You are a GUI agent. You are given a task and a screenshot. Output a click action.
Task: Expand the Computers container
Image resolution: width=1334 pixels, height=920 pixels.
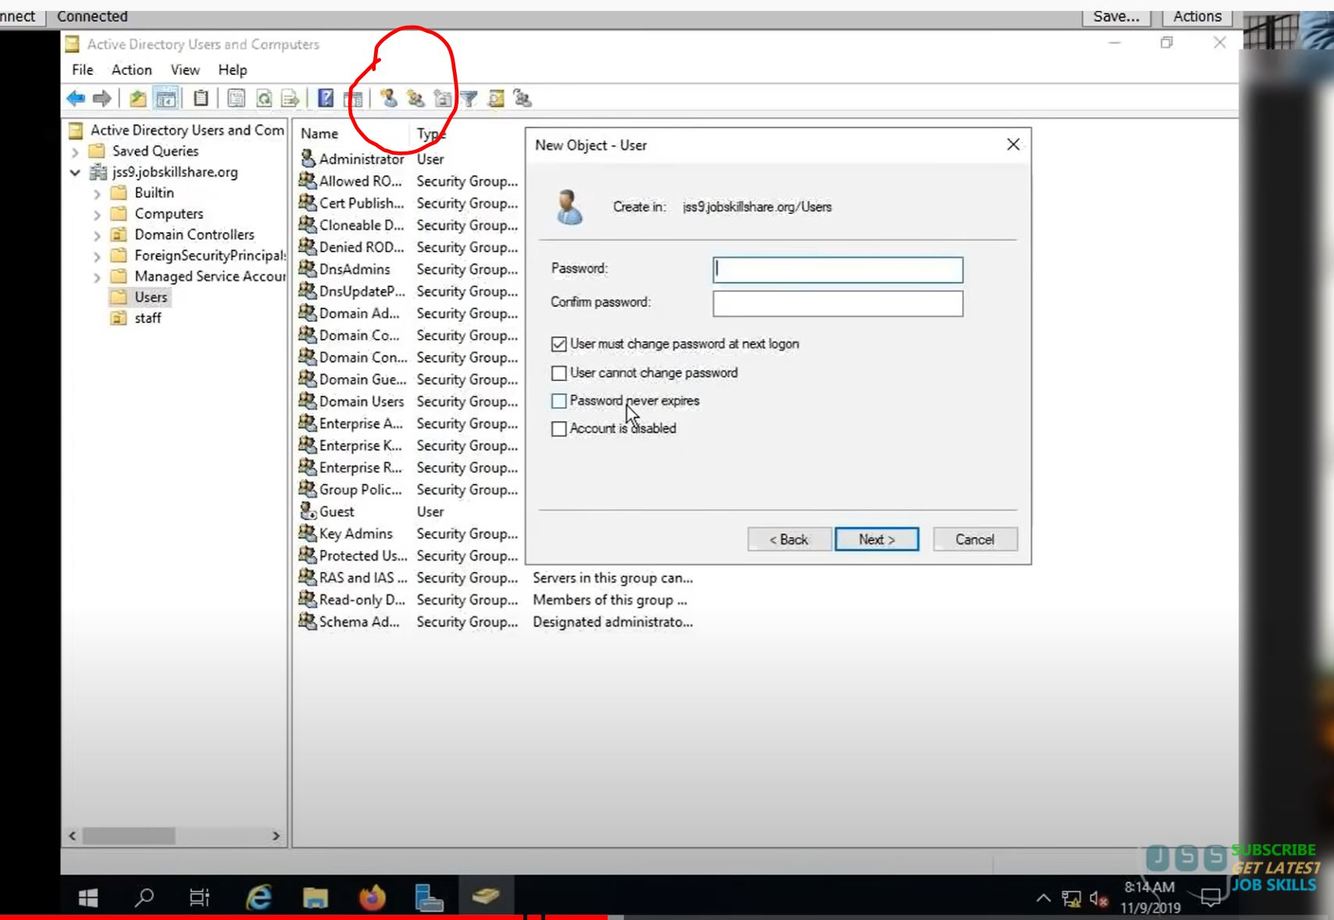97,215
